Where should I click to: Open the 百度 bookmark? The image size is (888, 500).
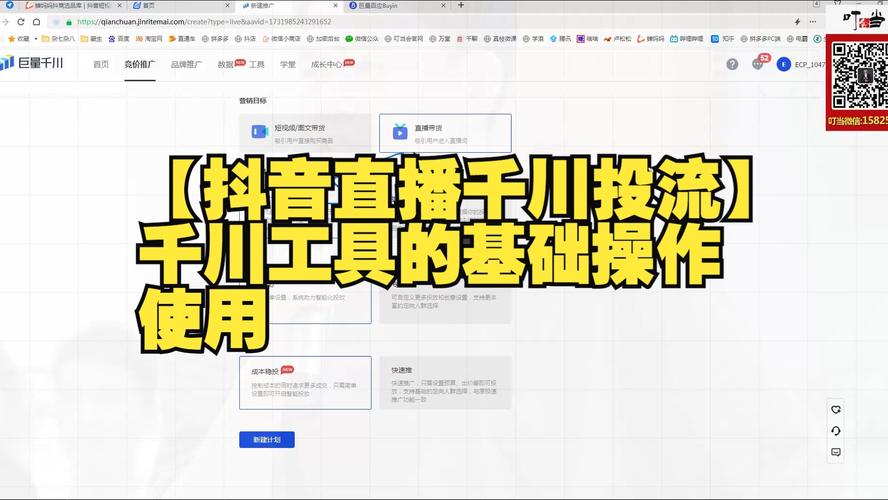pyautogui.click(x=119, y=39)
